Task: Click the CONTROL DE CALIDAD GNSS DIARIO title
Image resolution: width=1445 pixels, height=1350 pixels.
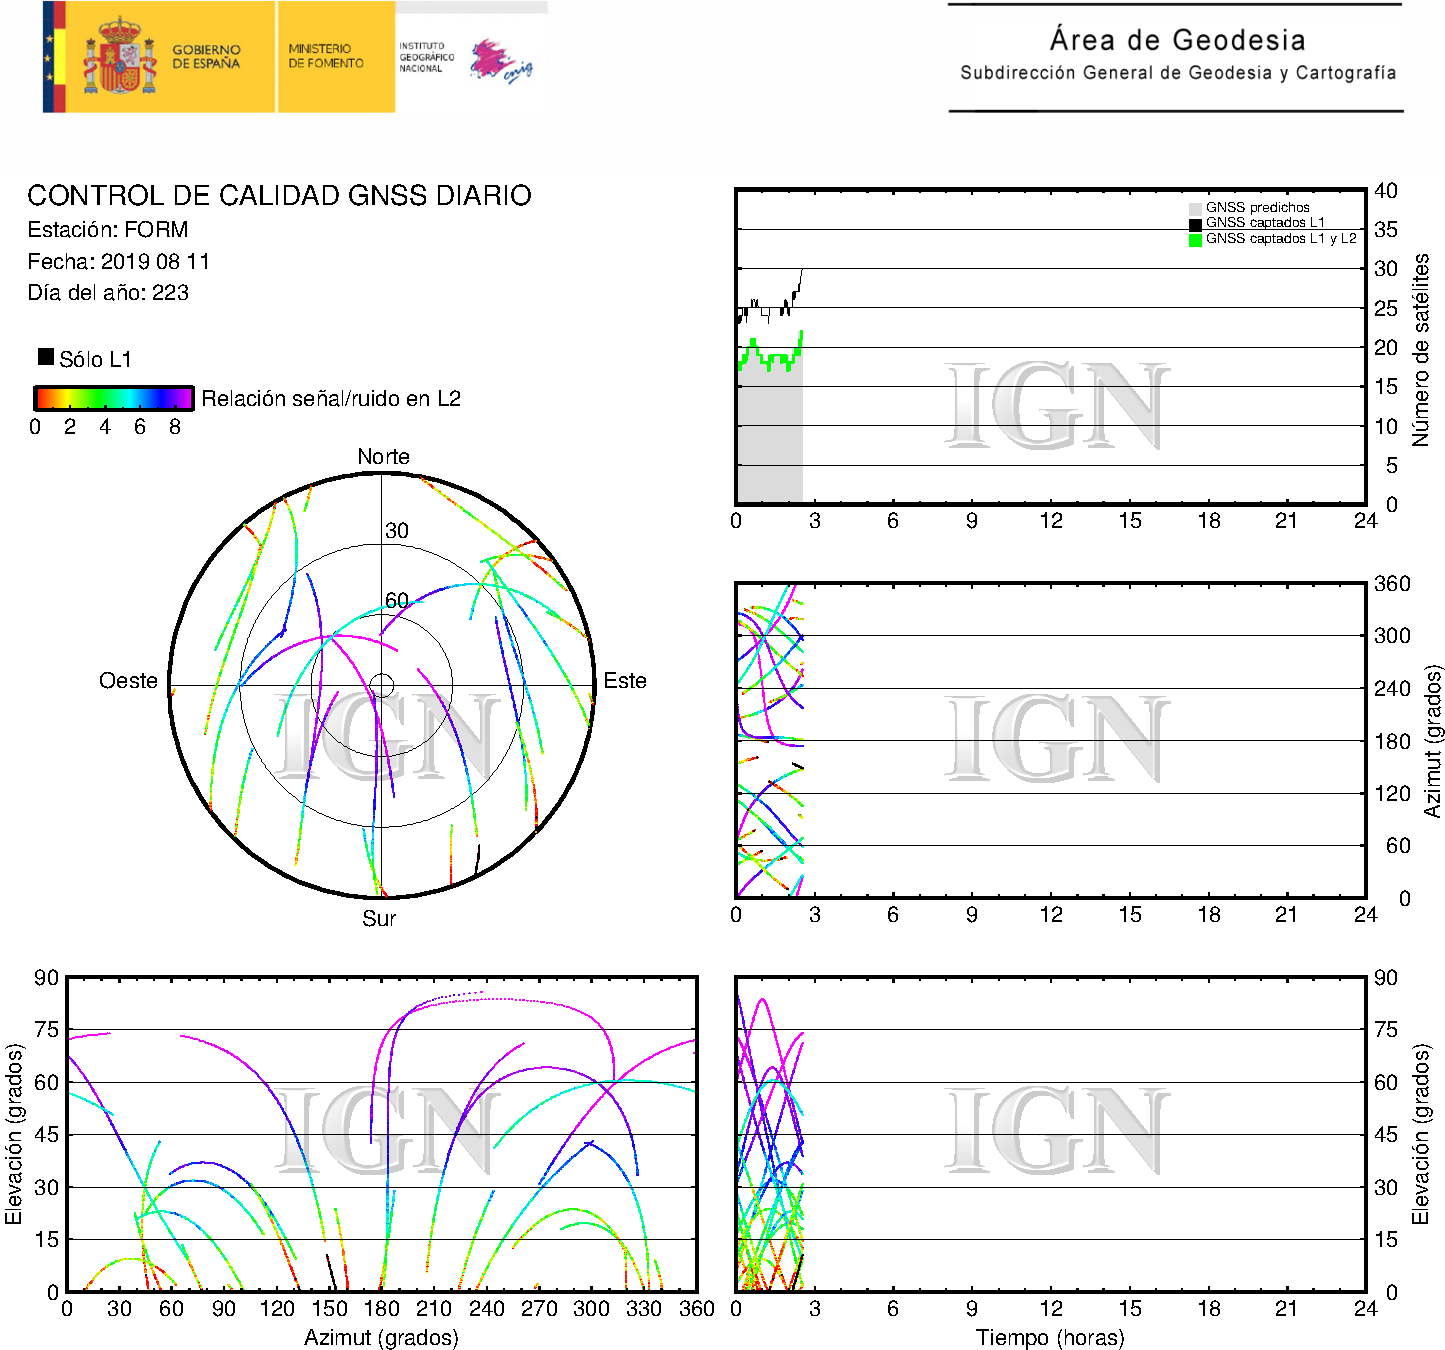Action: coord(279,196)
